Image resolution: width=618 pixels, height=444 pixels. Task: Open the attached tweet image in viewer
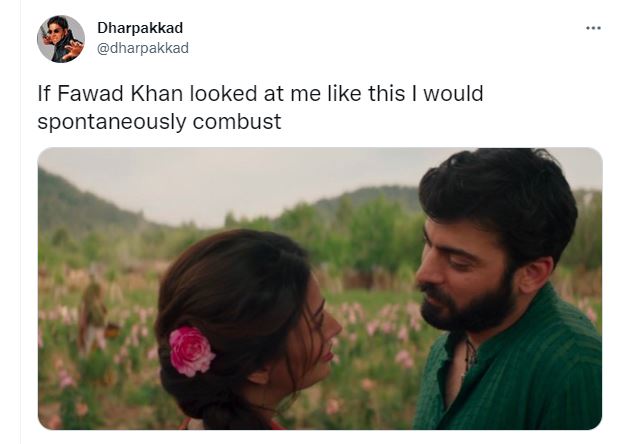[x=320, y=289]
